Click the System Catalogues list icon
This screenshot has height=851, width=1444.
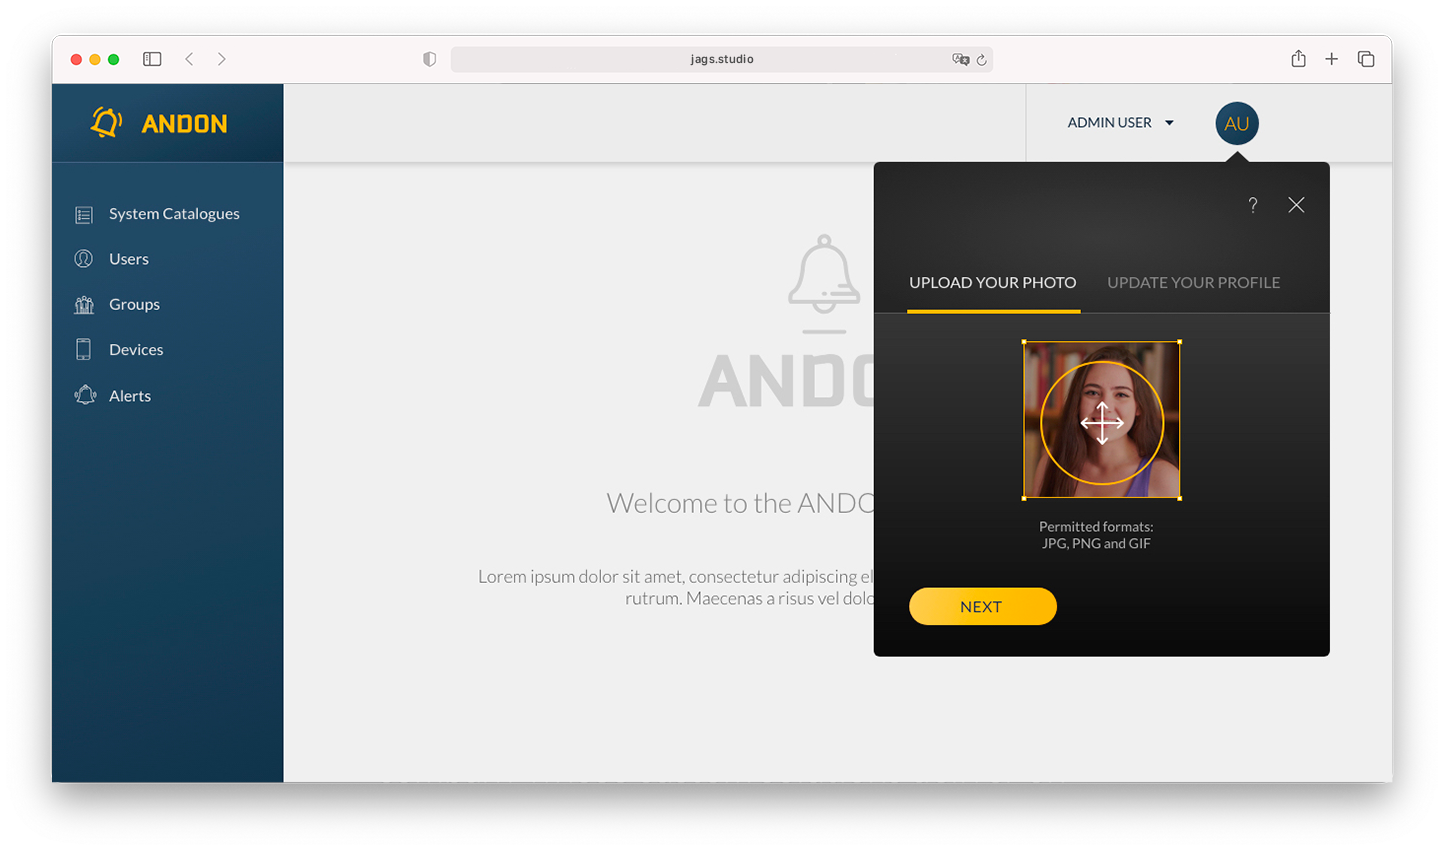(x=84, y=215)
